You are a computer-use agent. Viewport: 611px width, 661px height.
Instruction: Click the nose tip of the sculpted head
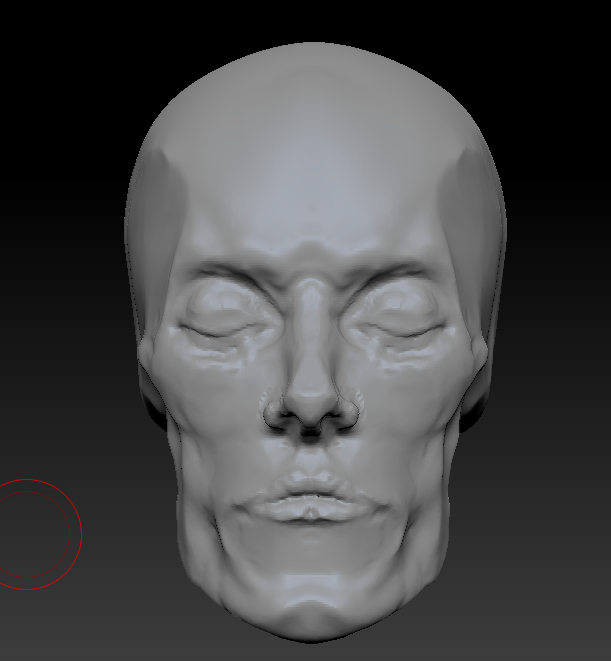pos(311,407)
